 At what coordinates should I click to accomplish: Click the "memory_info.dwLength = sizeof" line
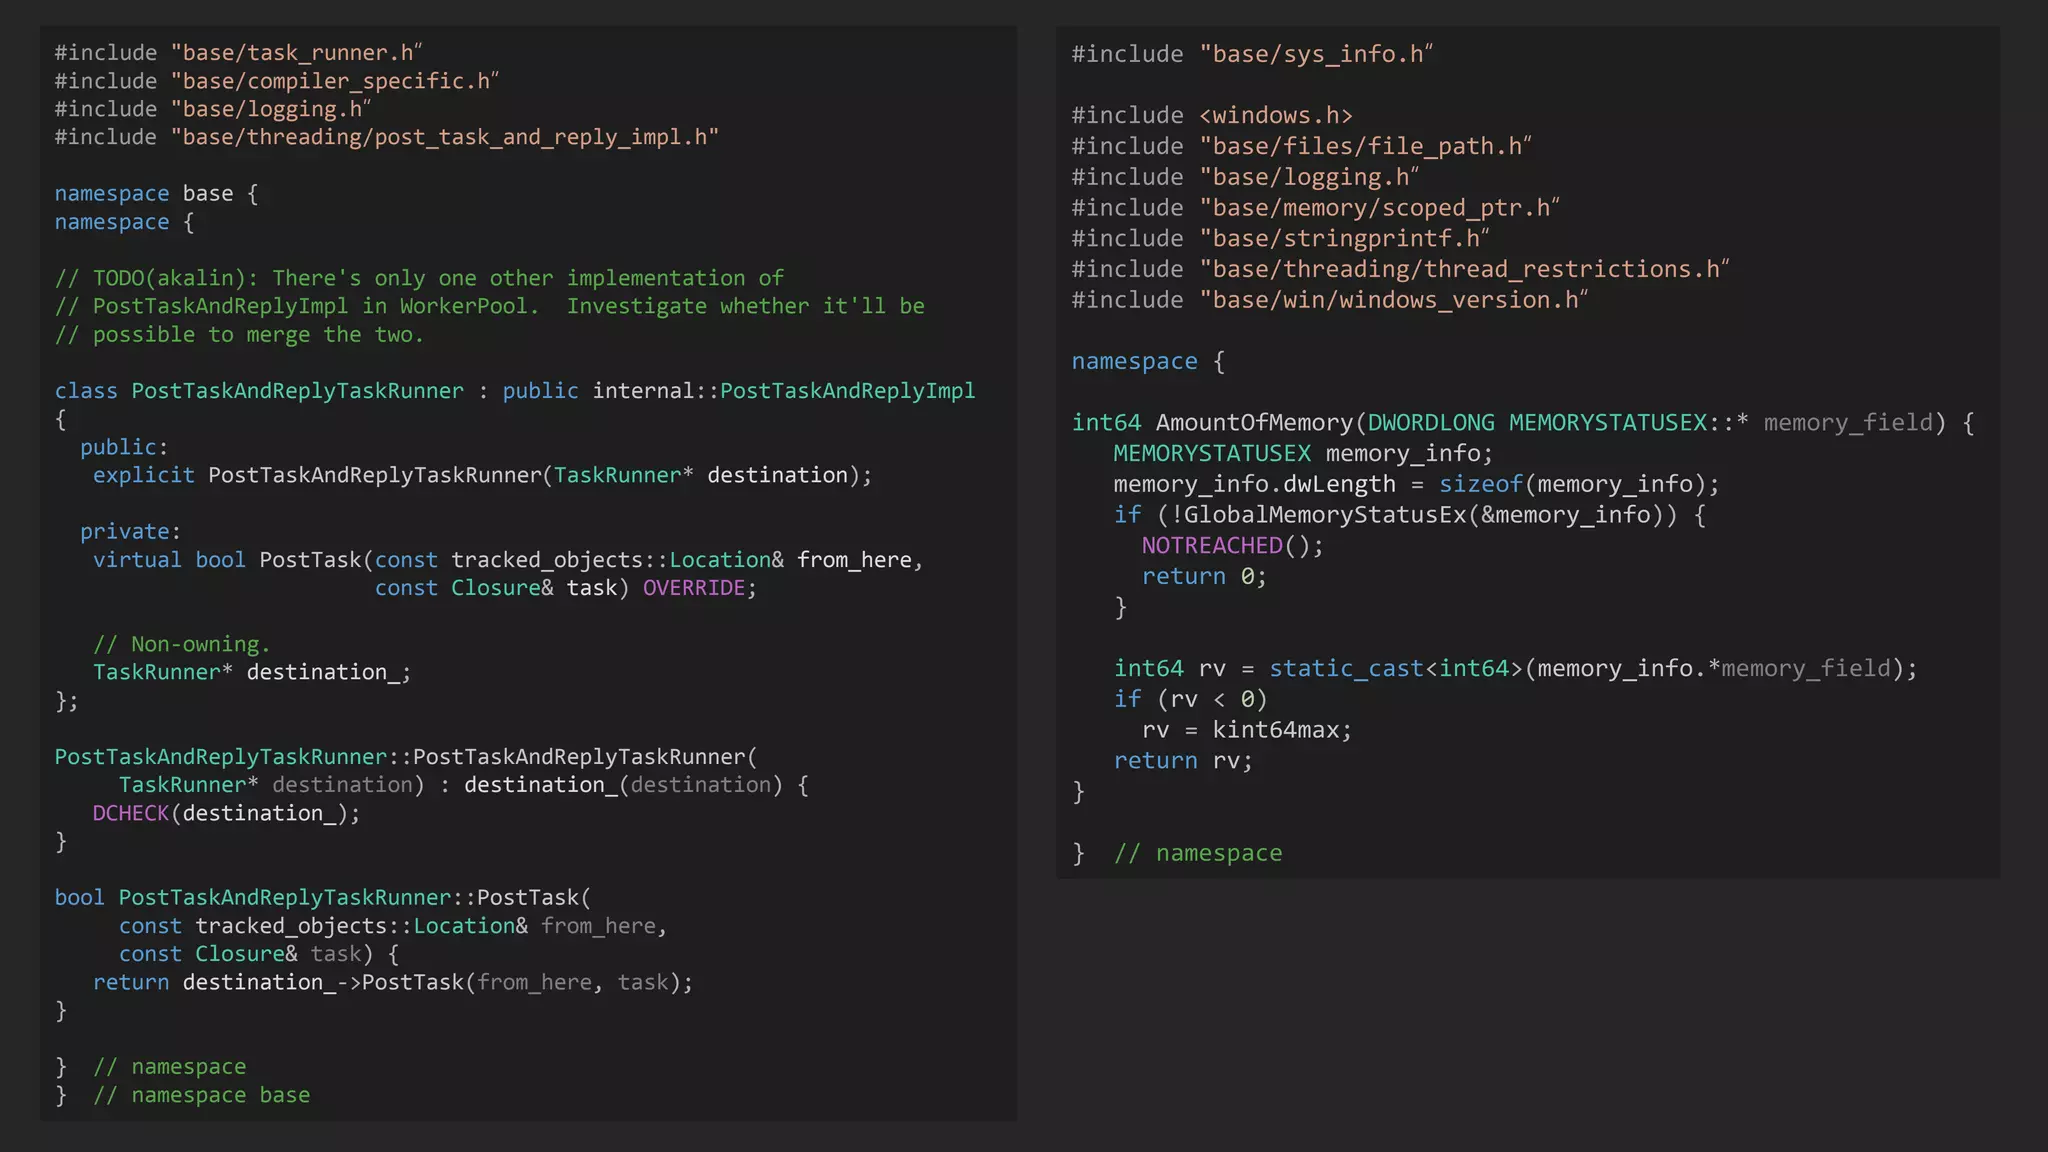pos(1416,484)
